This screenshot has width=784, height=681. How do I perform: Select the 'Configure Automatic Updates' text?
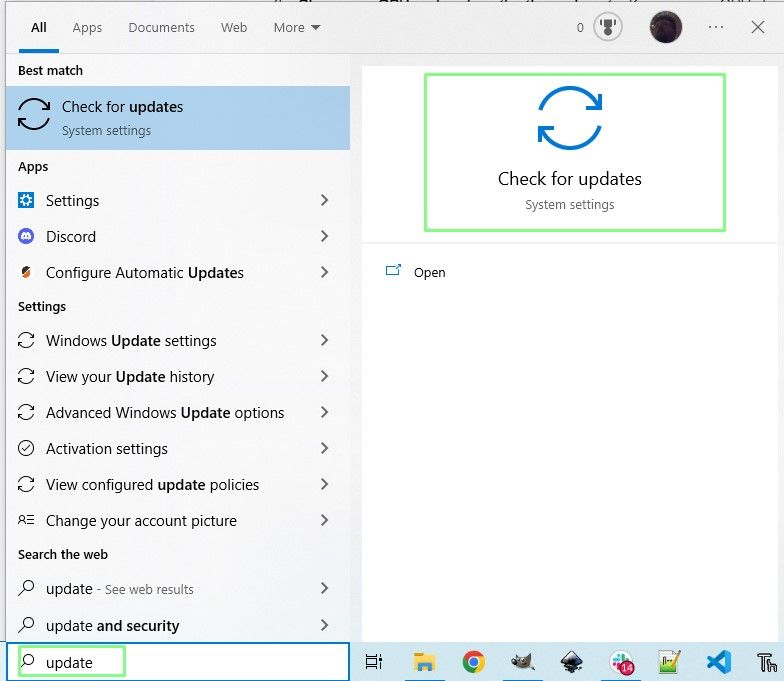[145, 272]
